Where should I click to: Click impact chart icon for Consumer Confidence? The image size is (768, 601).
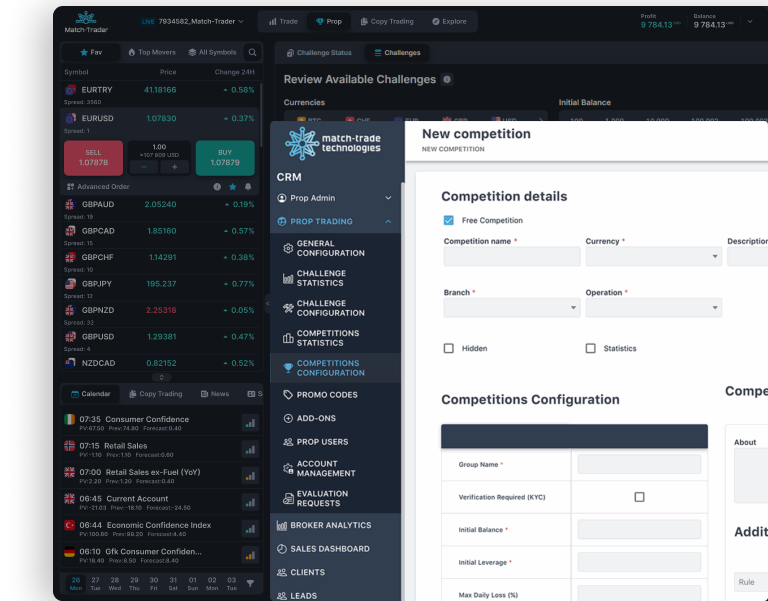[x=250, y=423]
